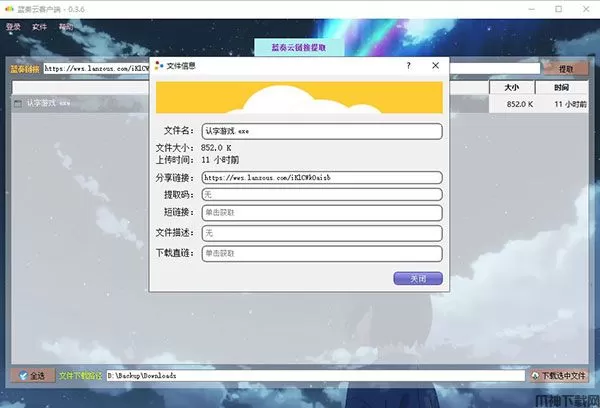Open the 登录 menu
This screenshot has width=600, height=408.
tap(13, 27)
